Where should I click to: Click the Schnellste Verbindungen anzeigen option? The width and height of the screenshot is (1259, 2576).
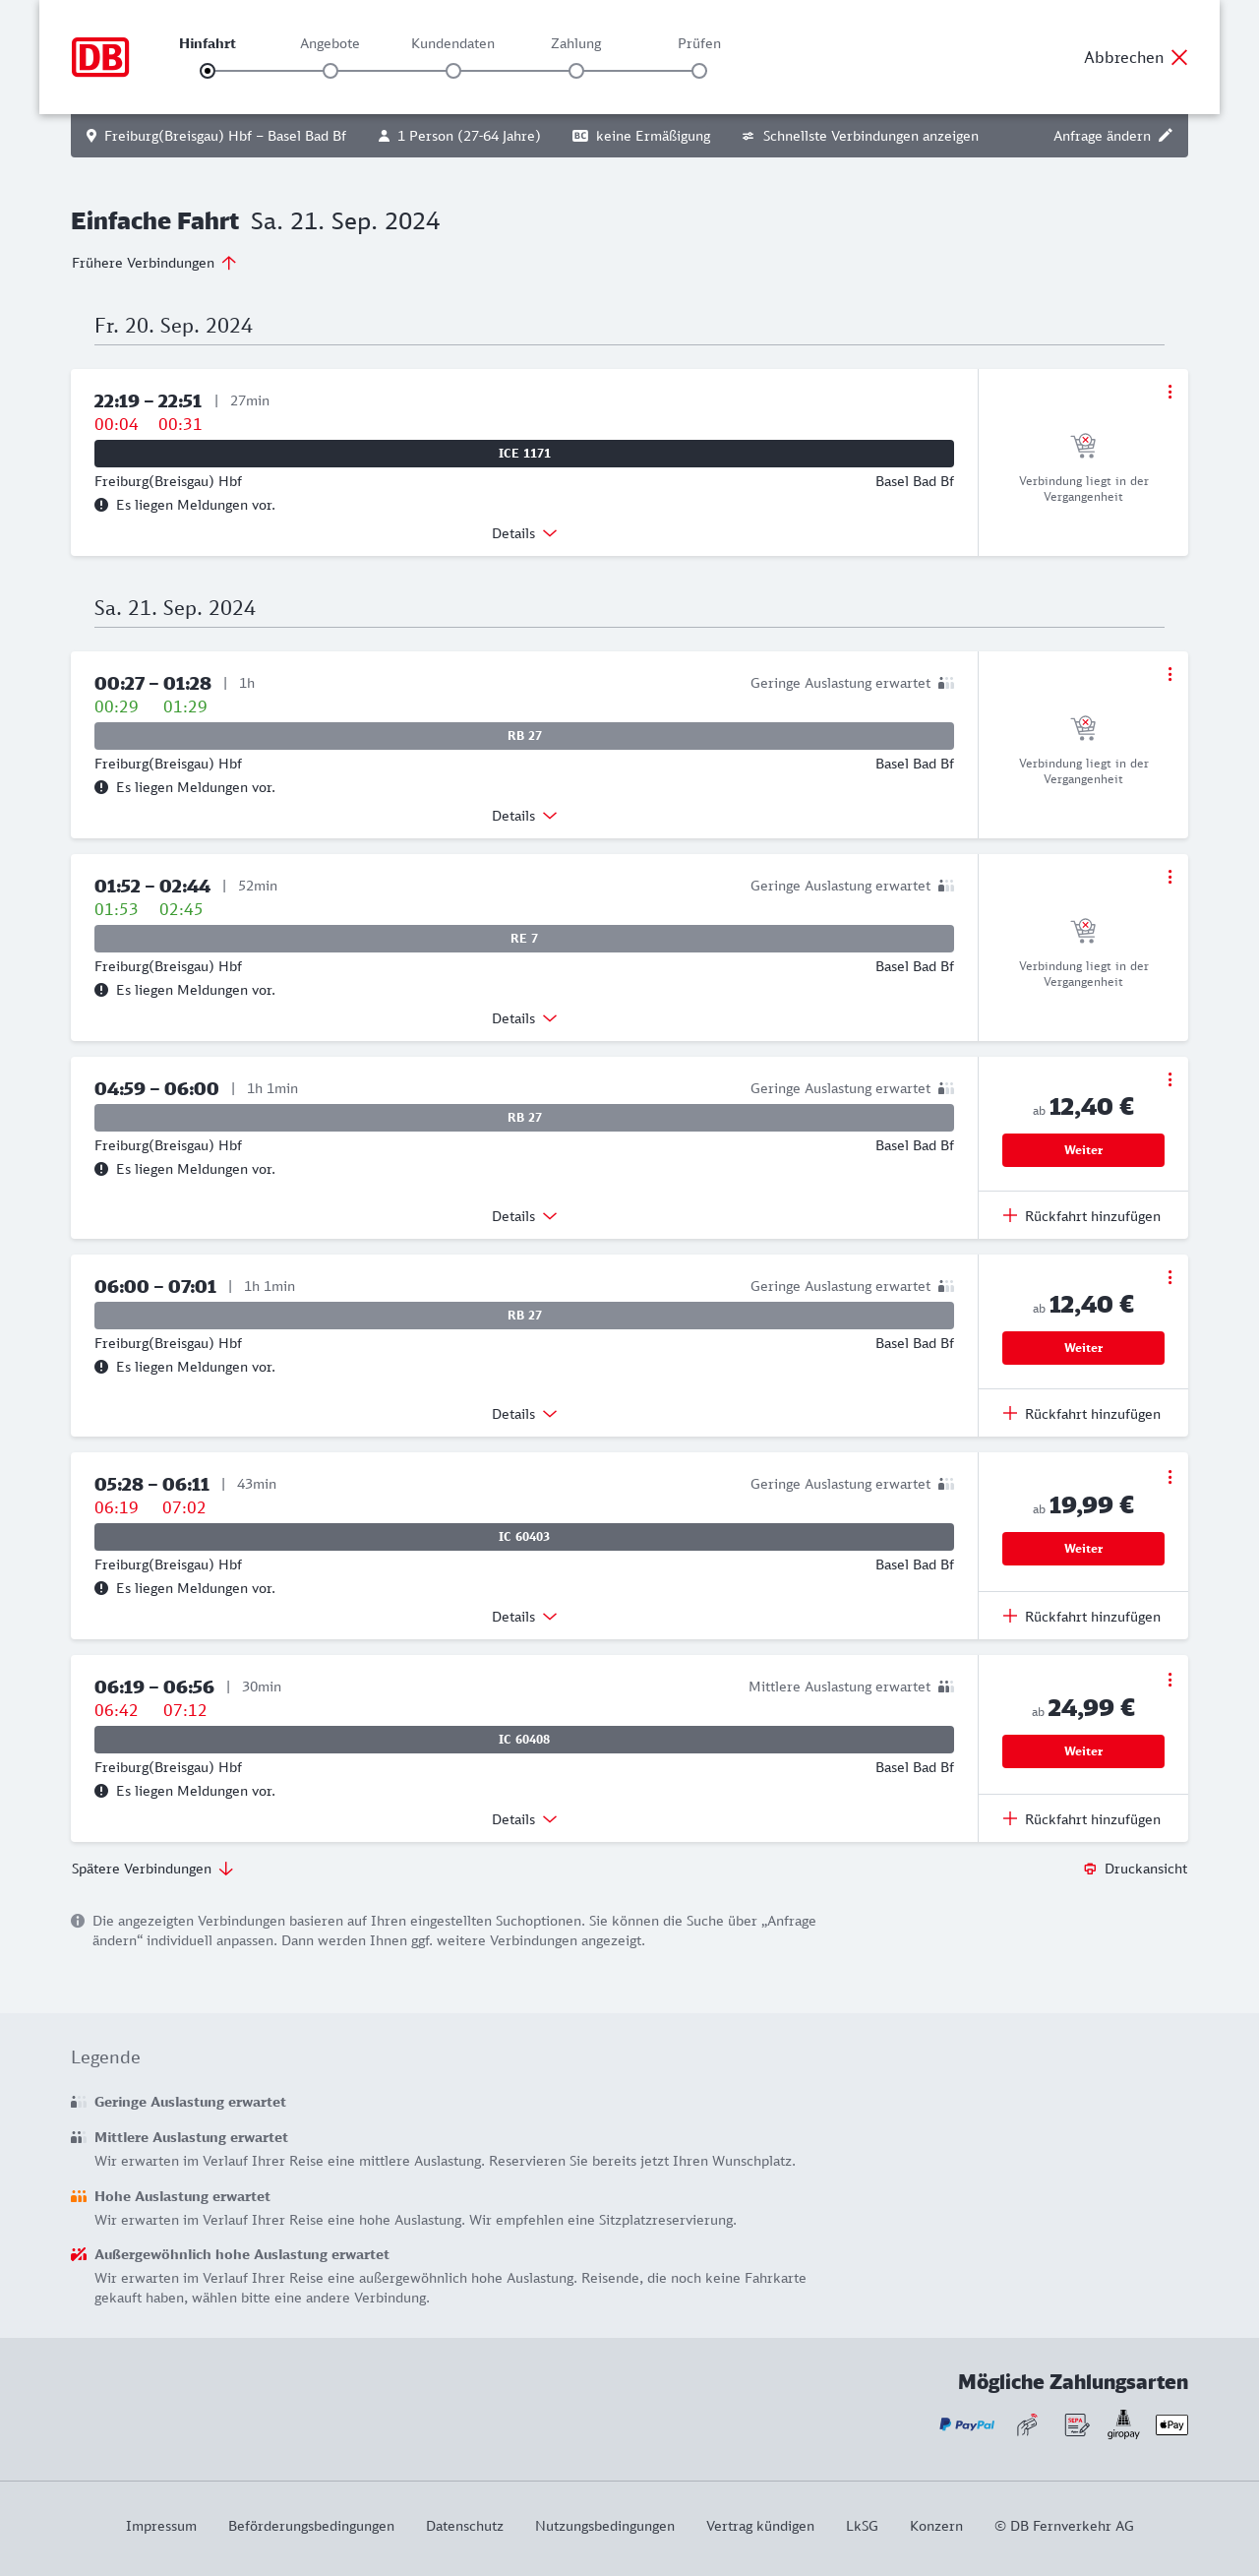(x=860, y=136)
